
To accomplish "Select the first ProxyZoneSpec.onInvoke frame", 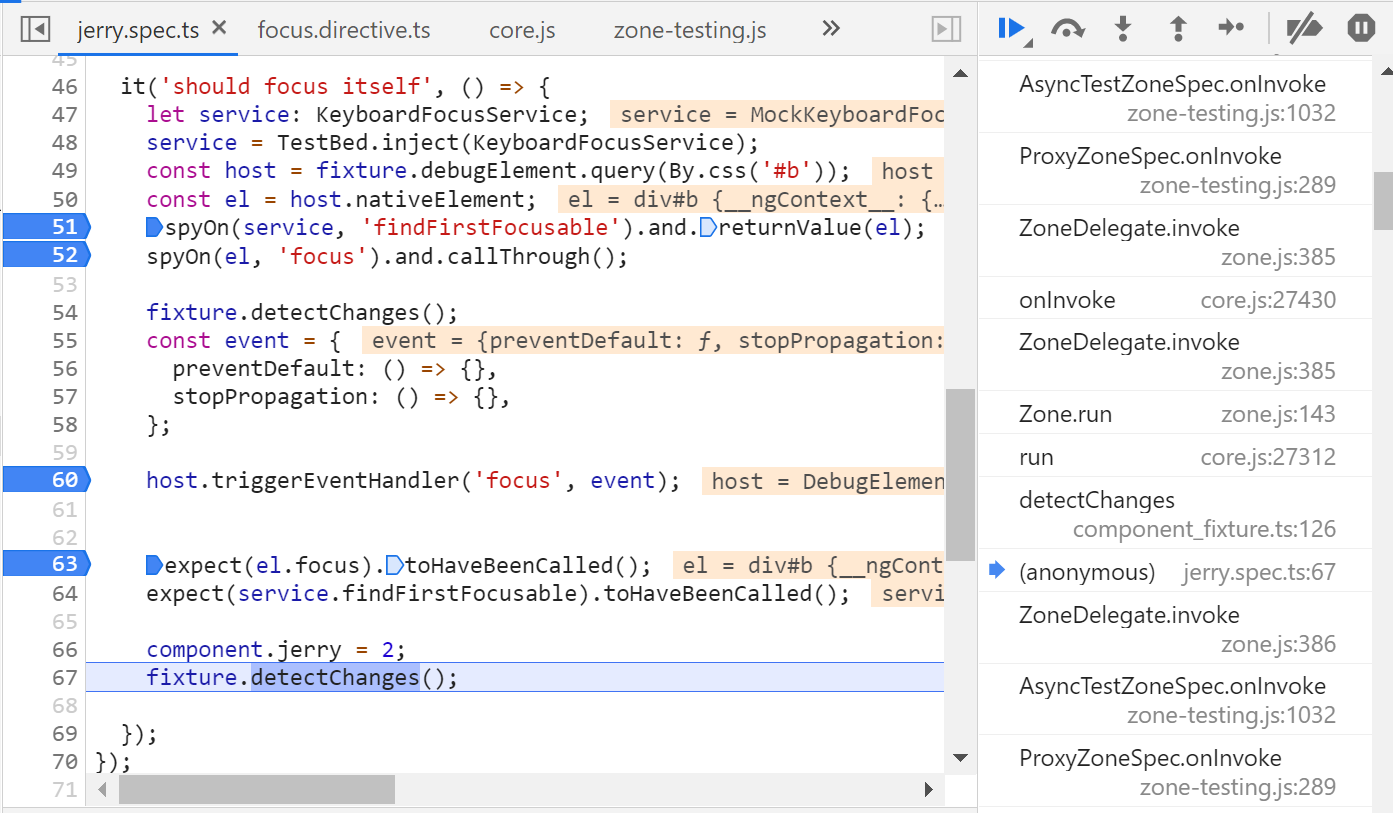I will point(1175,170).
